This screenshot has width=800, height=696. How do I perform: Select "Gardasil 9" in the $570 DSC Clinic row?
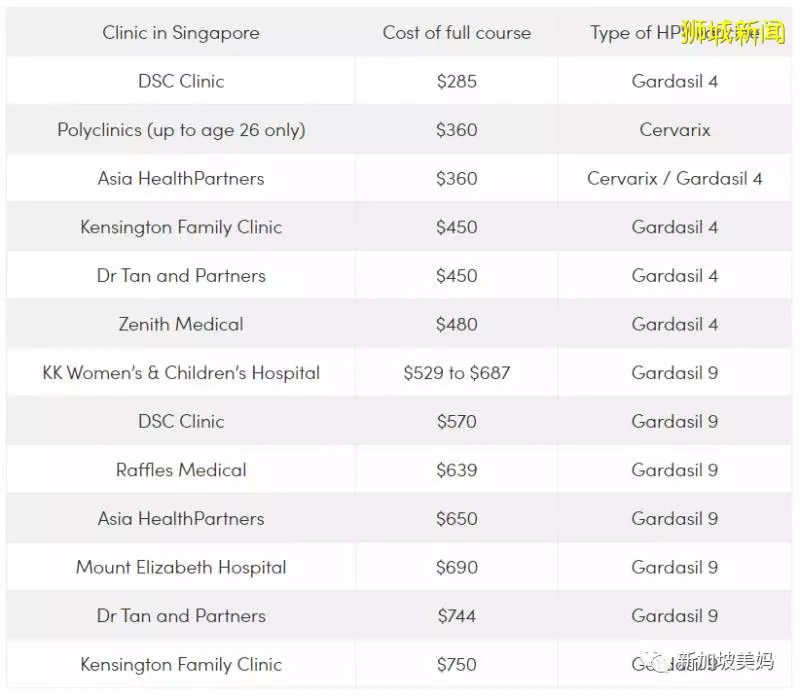click(674, 422)
